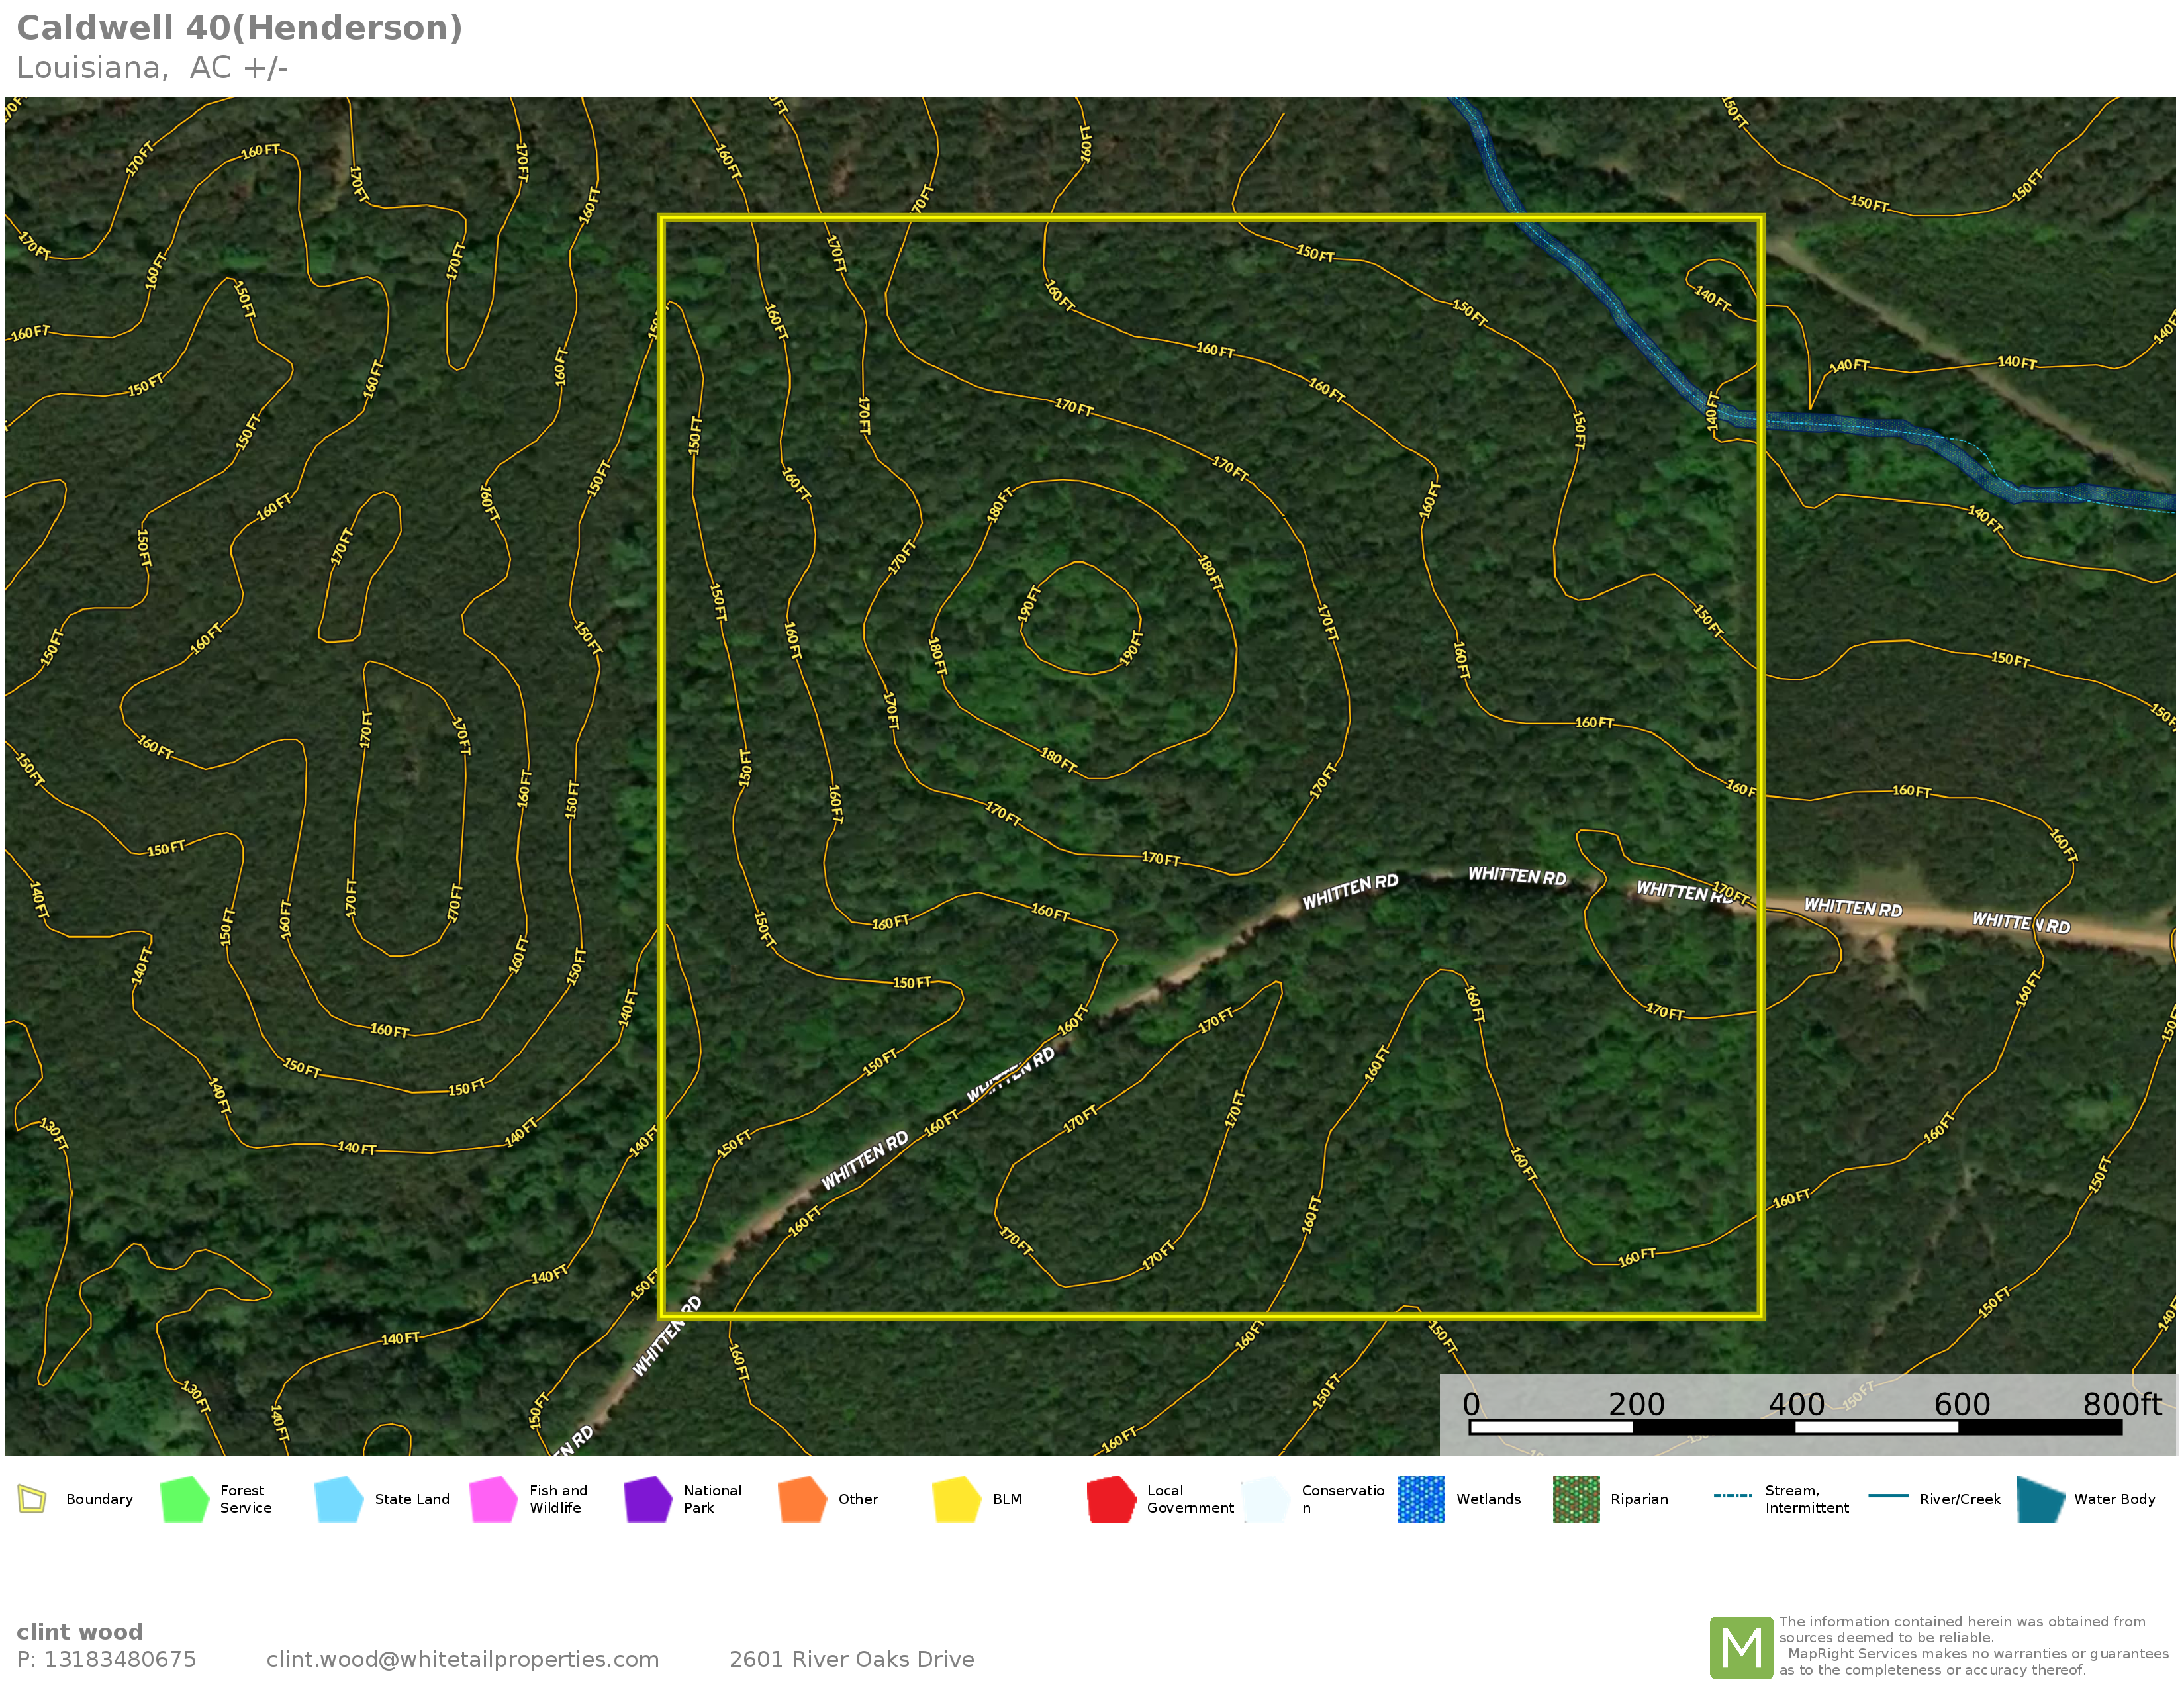Click the red Local Government icon
Screen dimensions: 2184x1688
[x=1111, y=1499]
